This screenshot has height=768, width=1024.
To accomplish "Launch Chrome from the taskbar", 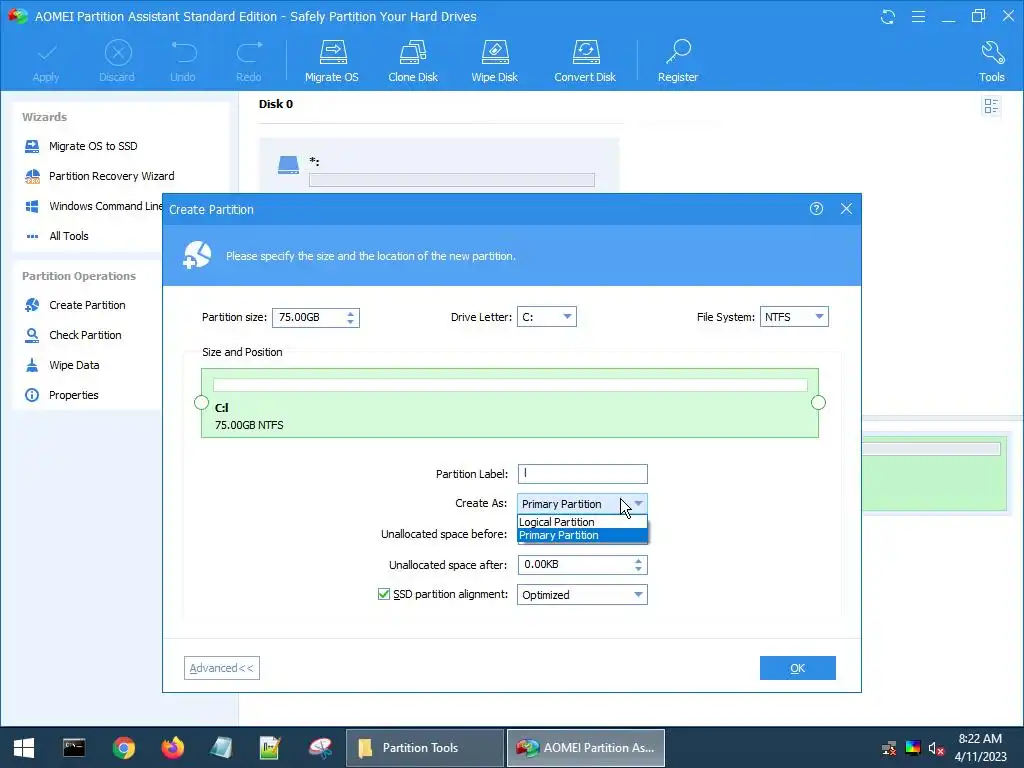I will pos(123,748).
